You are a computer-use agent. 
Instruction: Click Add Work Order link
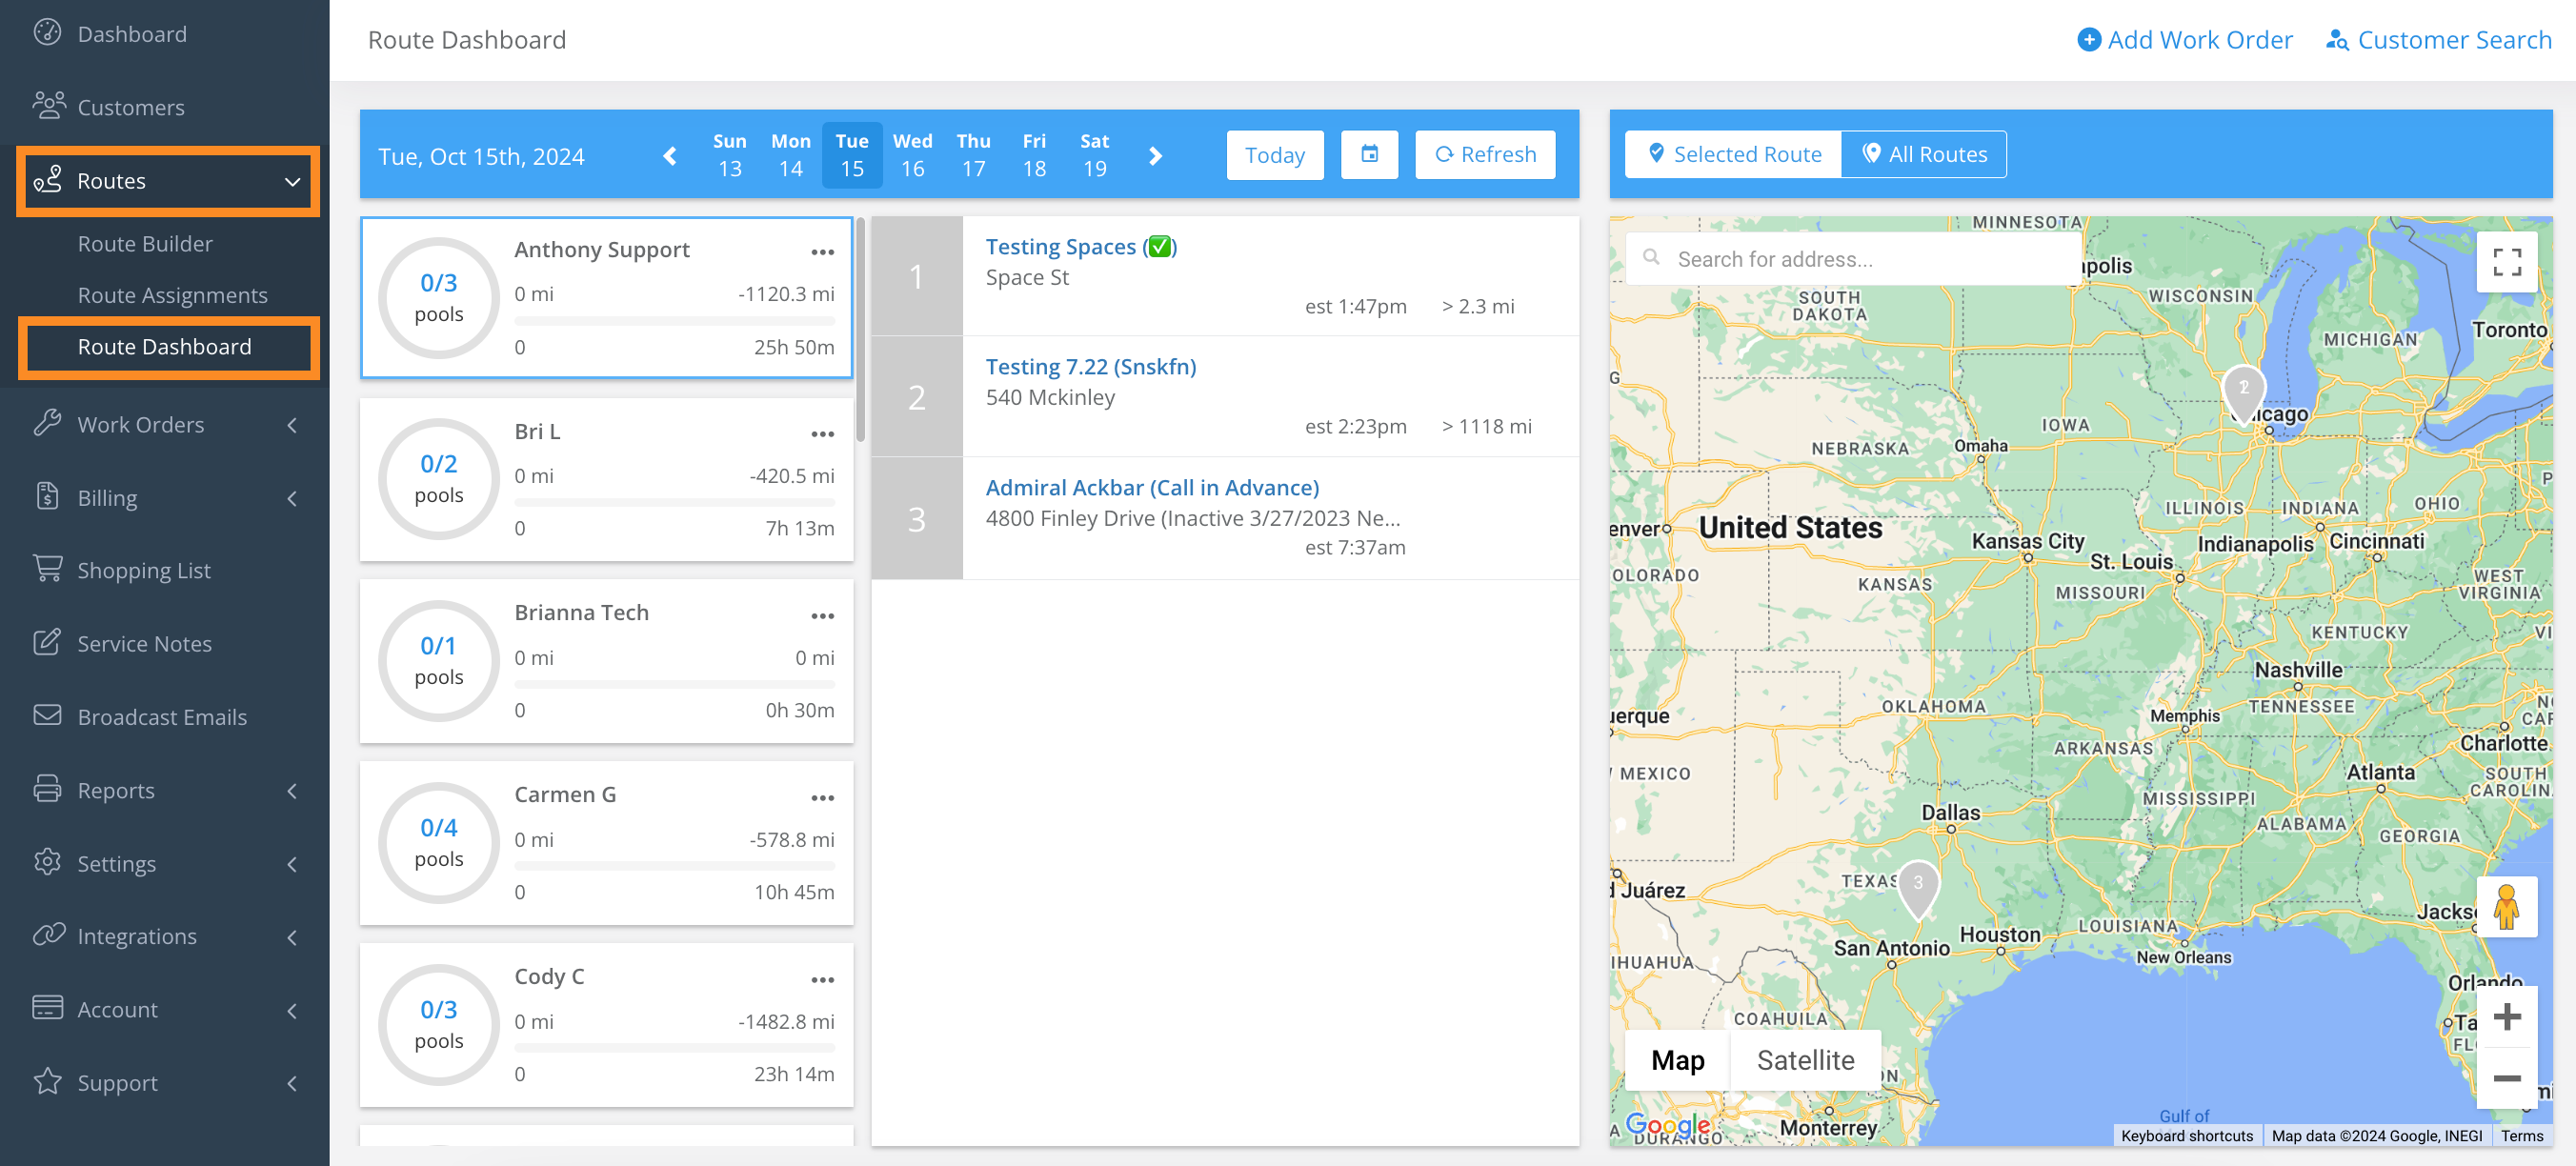2184,40
